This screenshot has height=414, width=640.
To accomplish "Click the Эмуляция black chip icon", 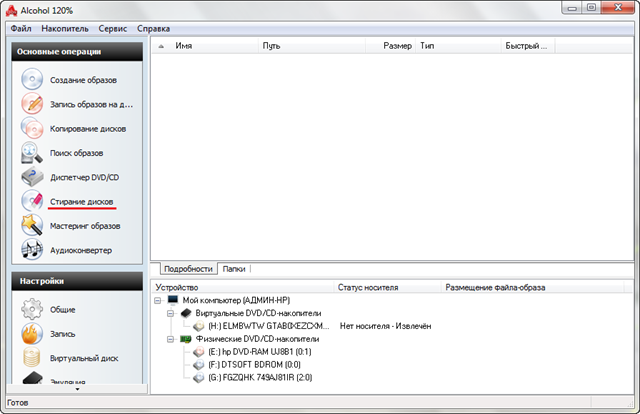I will click(33, 378).
